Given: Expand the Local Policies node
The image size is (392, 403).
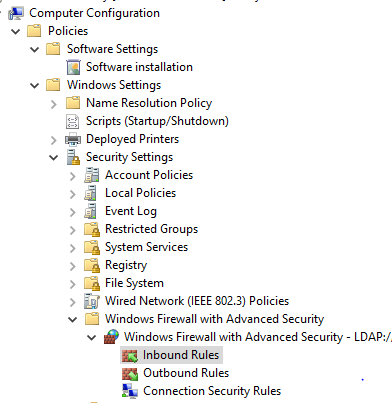Looking at the screenshot, I should 73,194.
